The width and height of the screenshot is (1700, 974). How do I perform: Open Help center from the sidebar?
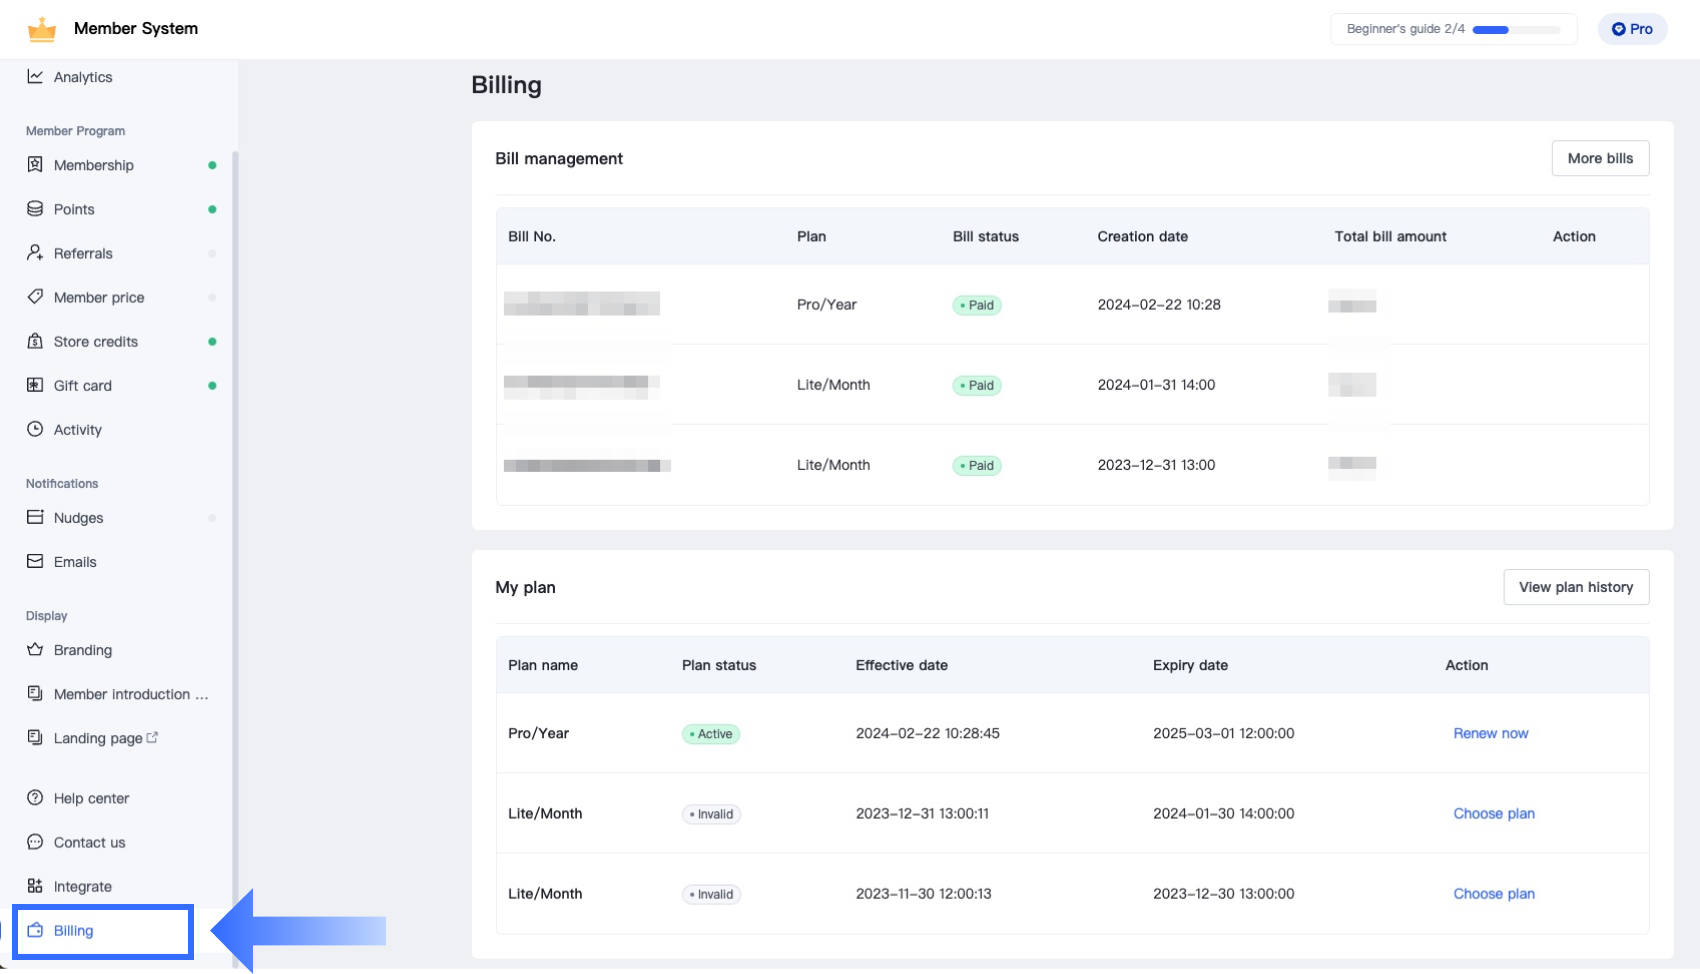91,798
